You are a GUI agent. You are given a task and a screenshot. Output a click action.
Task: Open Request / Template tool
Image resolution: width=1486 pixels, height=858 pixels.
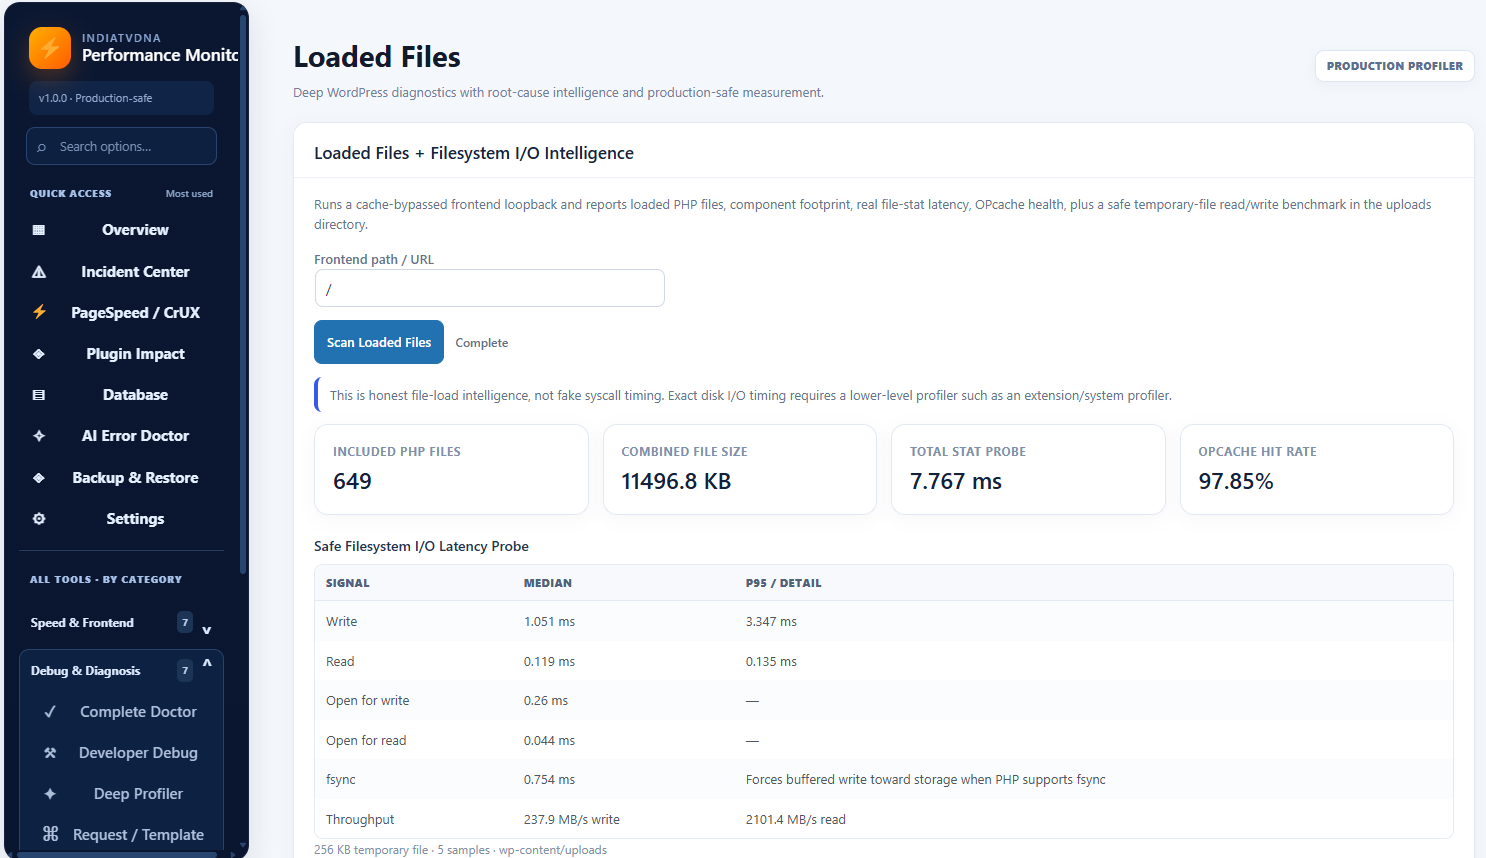pos(121,834)
